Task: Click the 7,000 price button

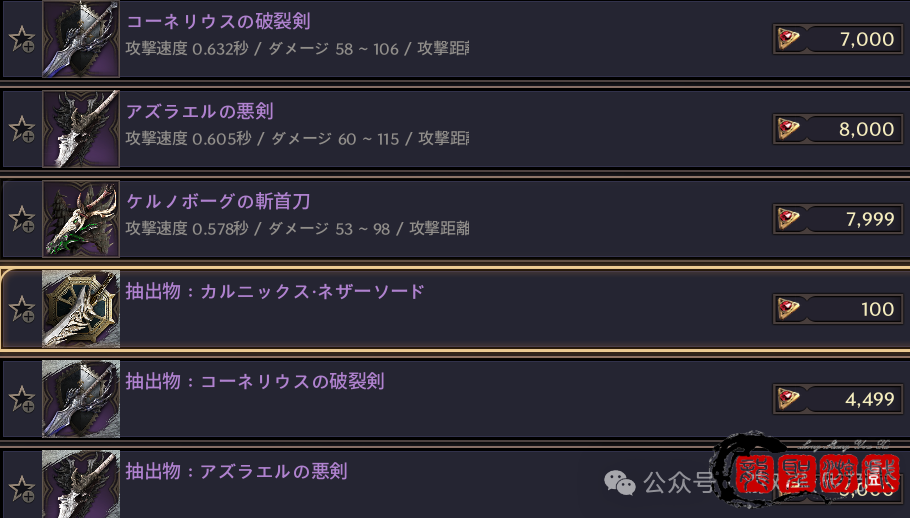Action: coord(837,39)
